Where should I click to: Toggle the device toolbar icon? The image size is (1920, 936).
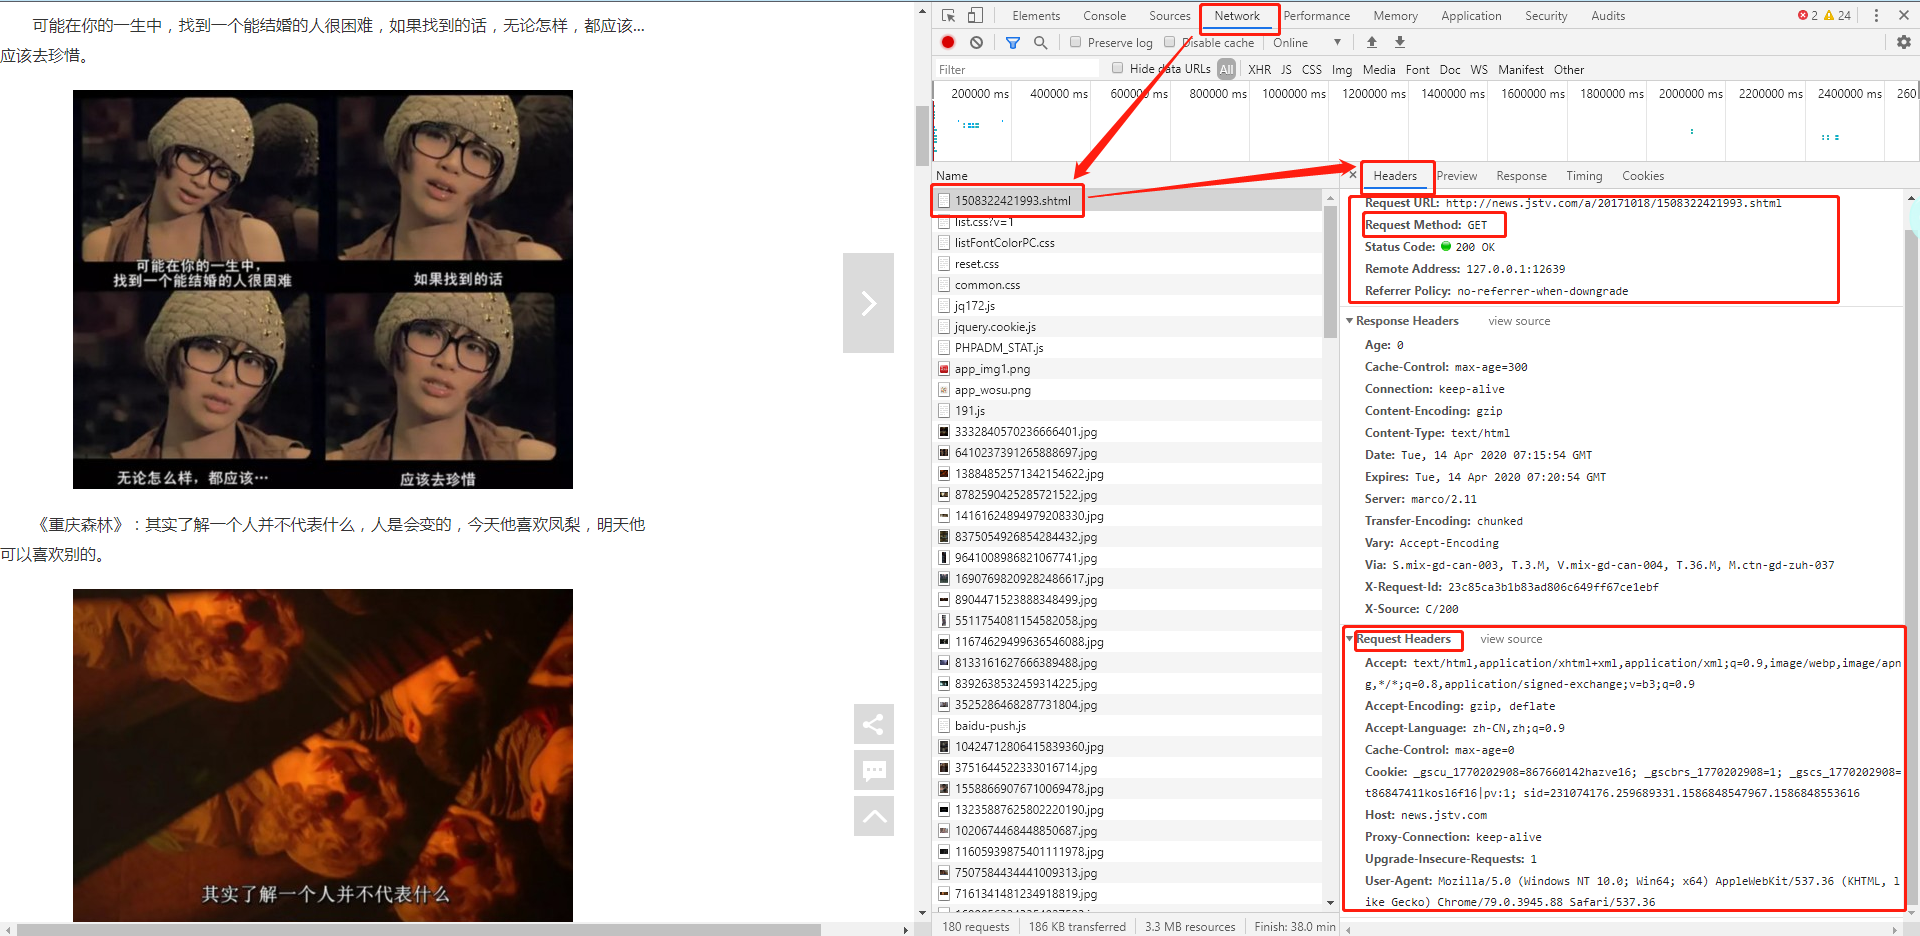975,15
